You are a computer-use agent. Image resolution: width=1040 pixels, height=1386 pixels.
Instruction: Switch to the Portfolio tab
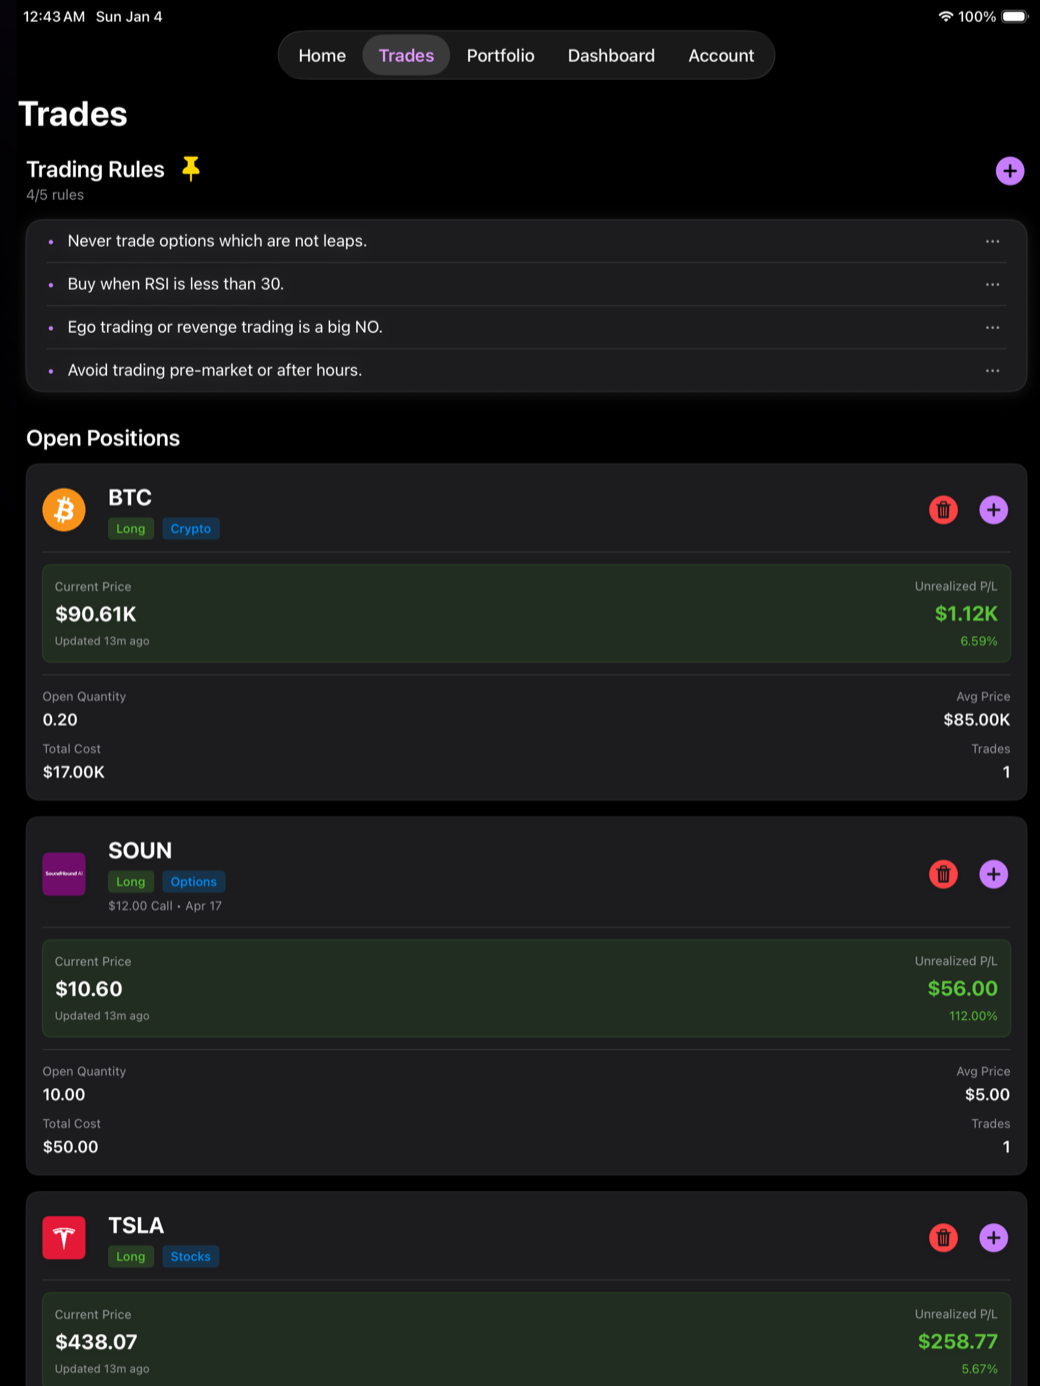(x=500, y=55)
